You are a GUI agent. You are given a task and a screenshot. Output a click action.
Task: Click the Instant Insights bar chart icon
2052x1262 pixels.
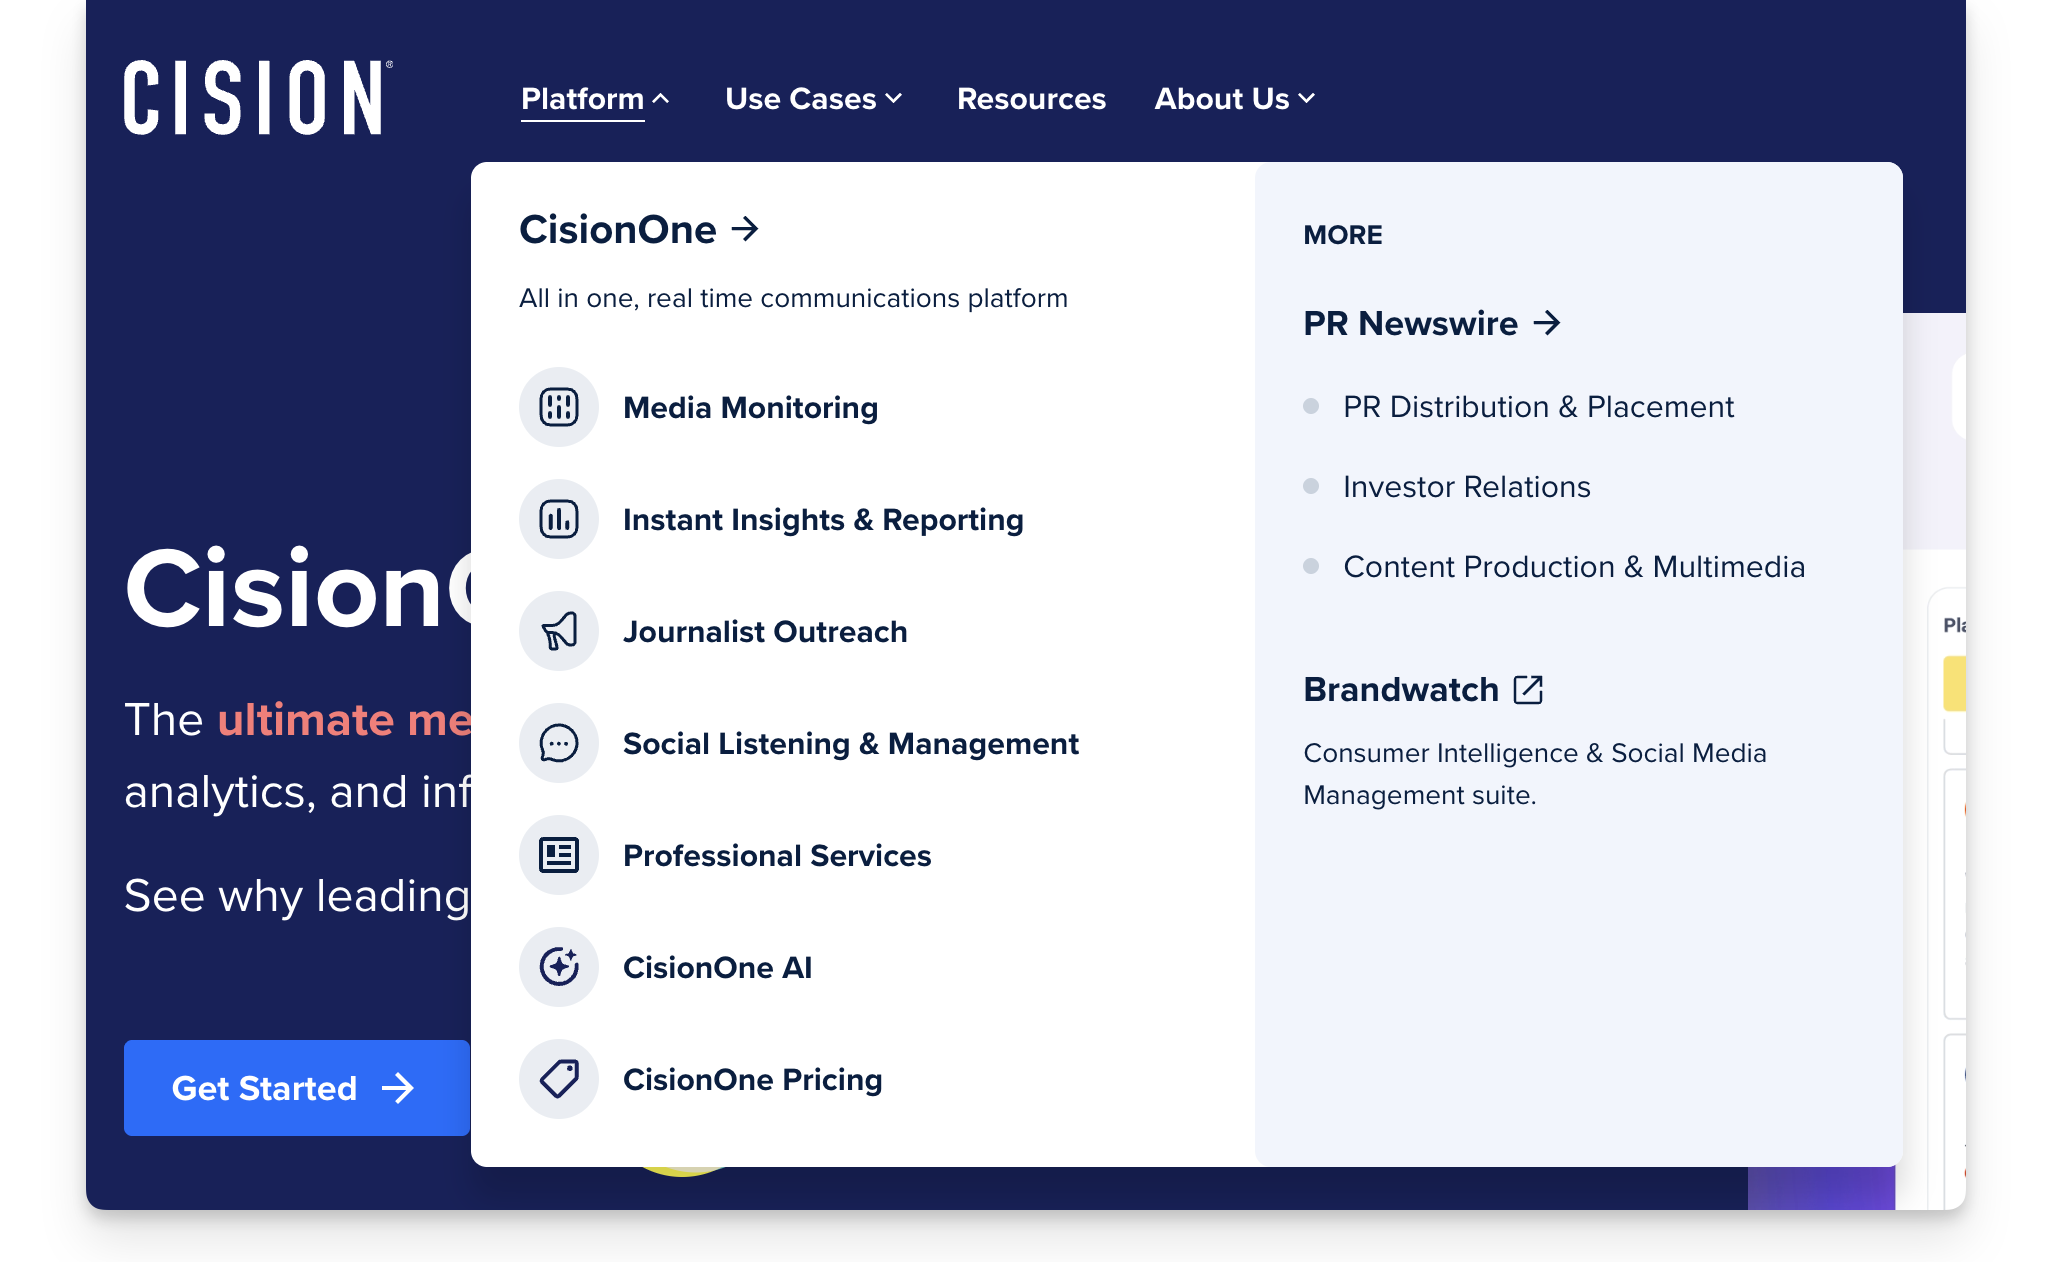pyautogui.click(x=559, y=519)
